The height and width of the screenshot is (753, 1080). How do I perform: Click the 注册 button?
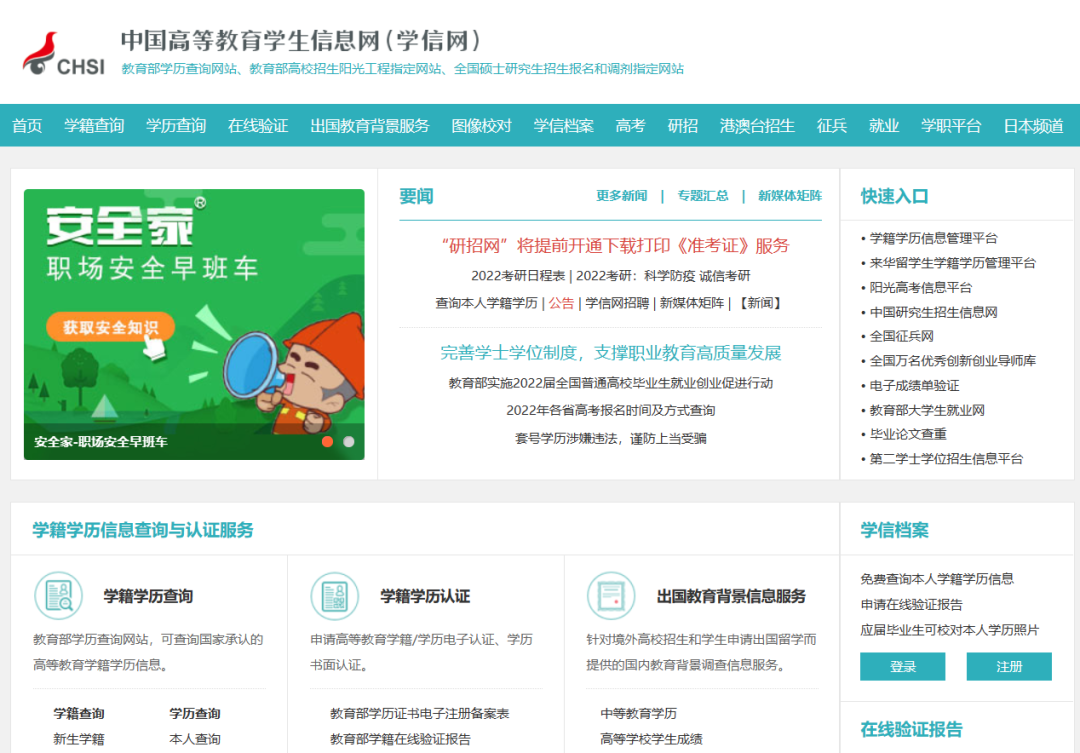(1009, 667)
